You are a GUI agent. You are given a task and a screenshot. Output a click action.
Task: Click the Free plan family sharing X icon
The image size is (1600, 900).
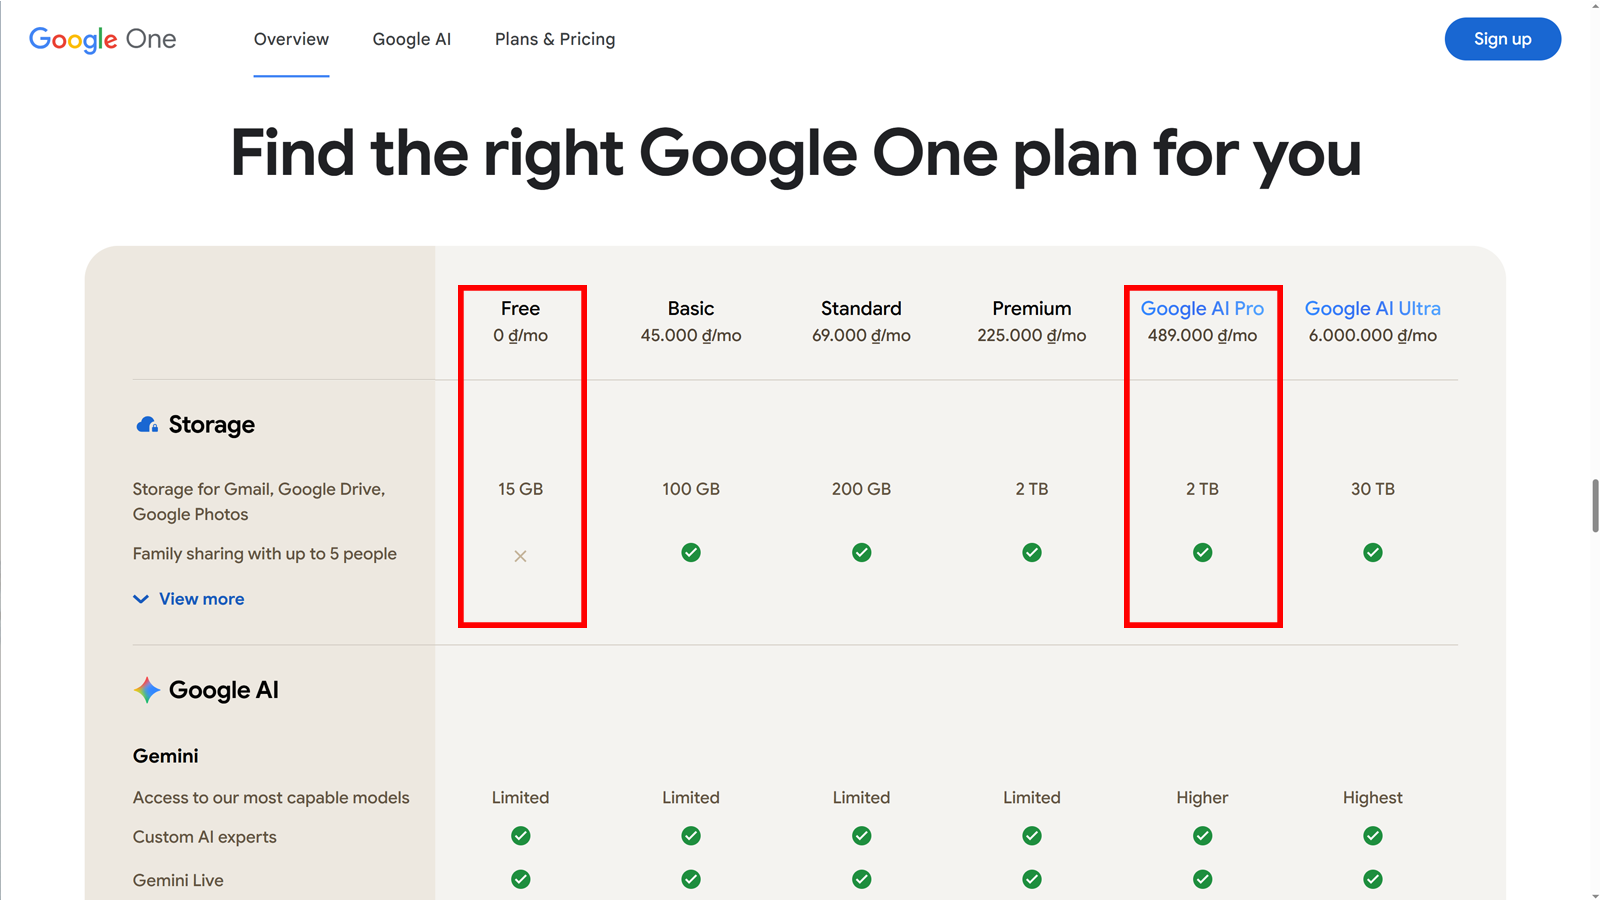pos(520,556)
